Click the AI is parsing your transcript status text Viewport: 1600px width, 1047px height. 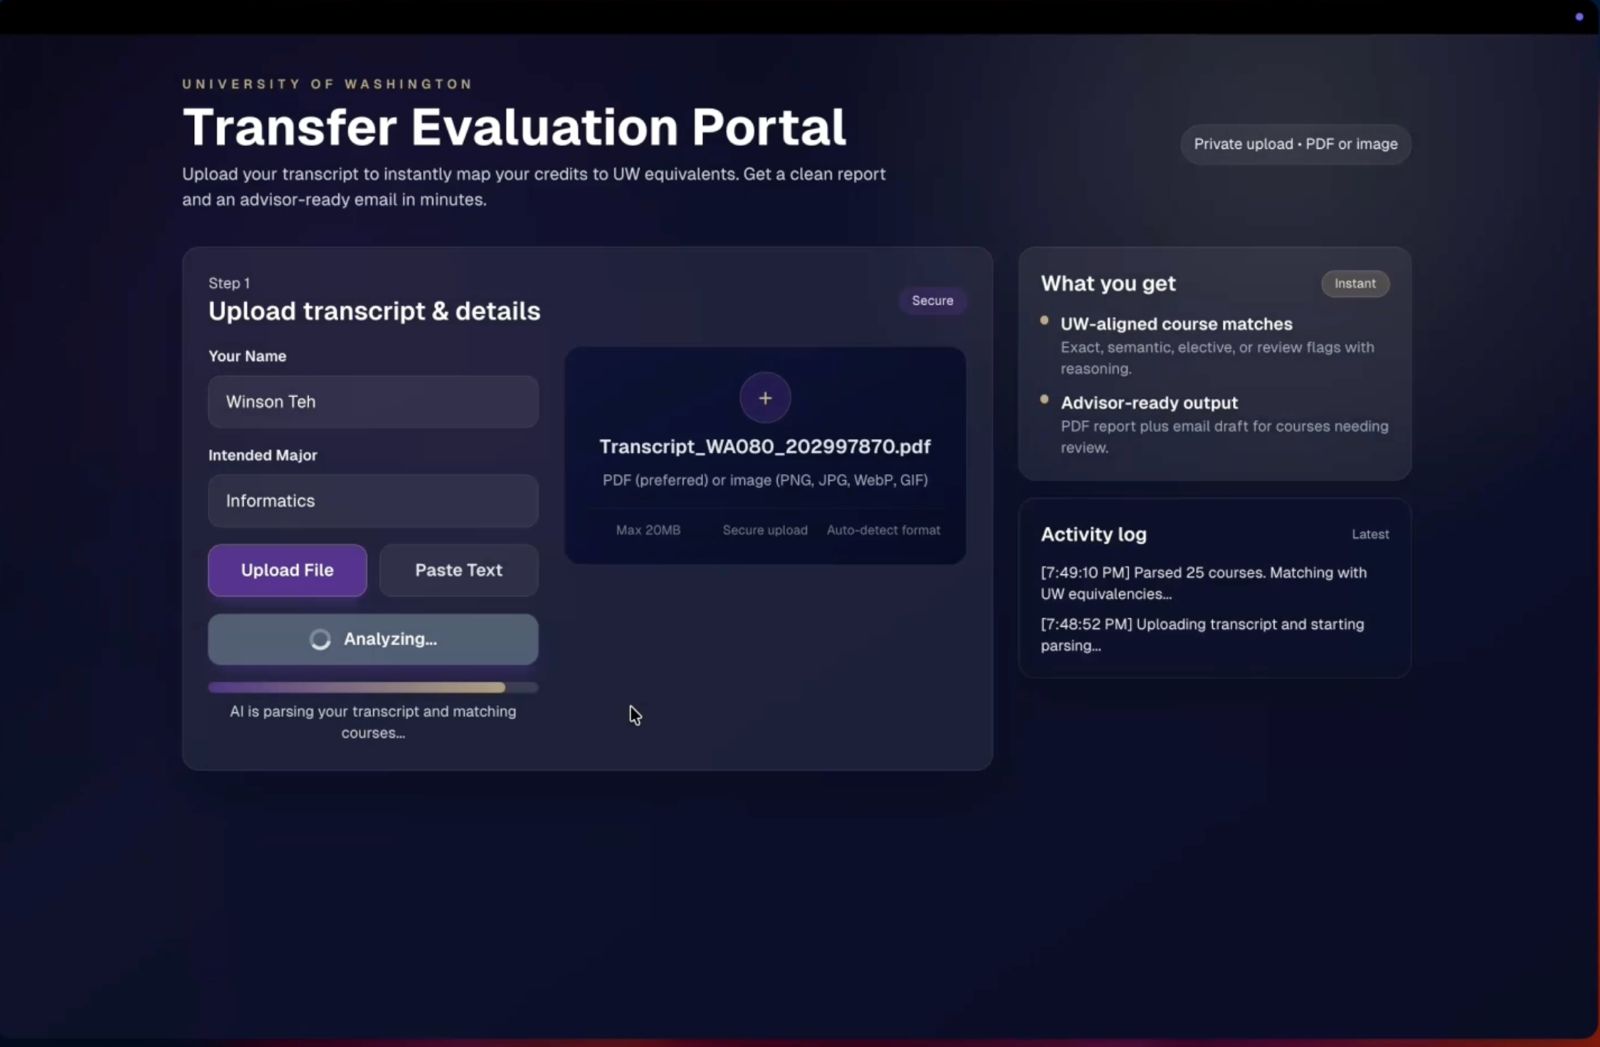pos(373,722)
